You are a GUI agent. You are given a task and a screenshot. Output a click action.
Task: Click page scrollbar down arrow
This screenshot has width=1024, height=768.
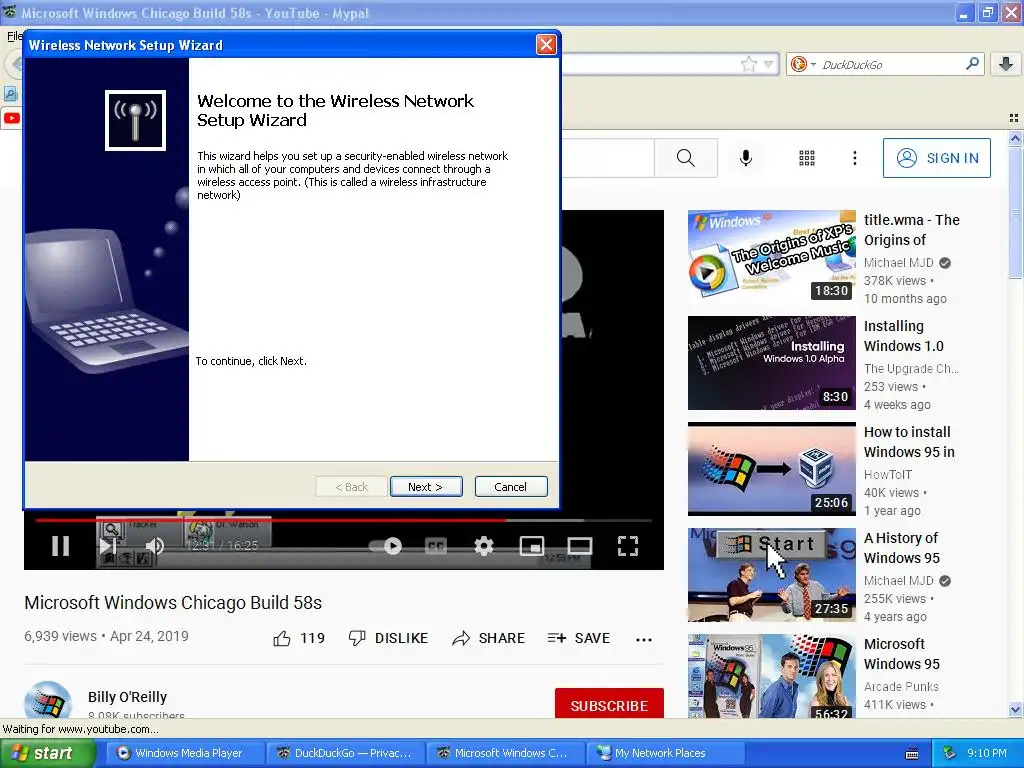point(1015,709)
